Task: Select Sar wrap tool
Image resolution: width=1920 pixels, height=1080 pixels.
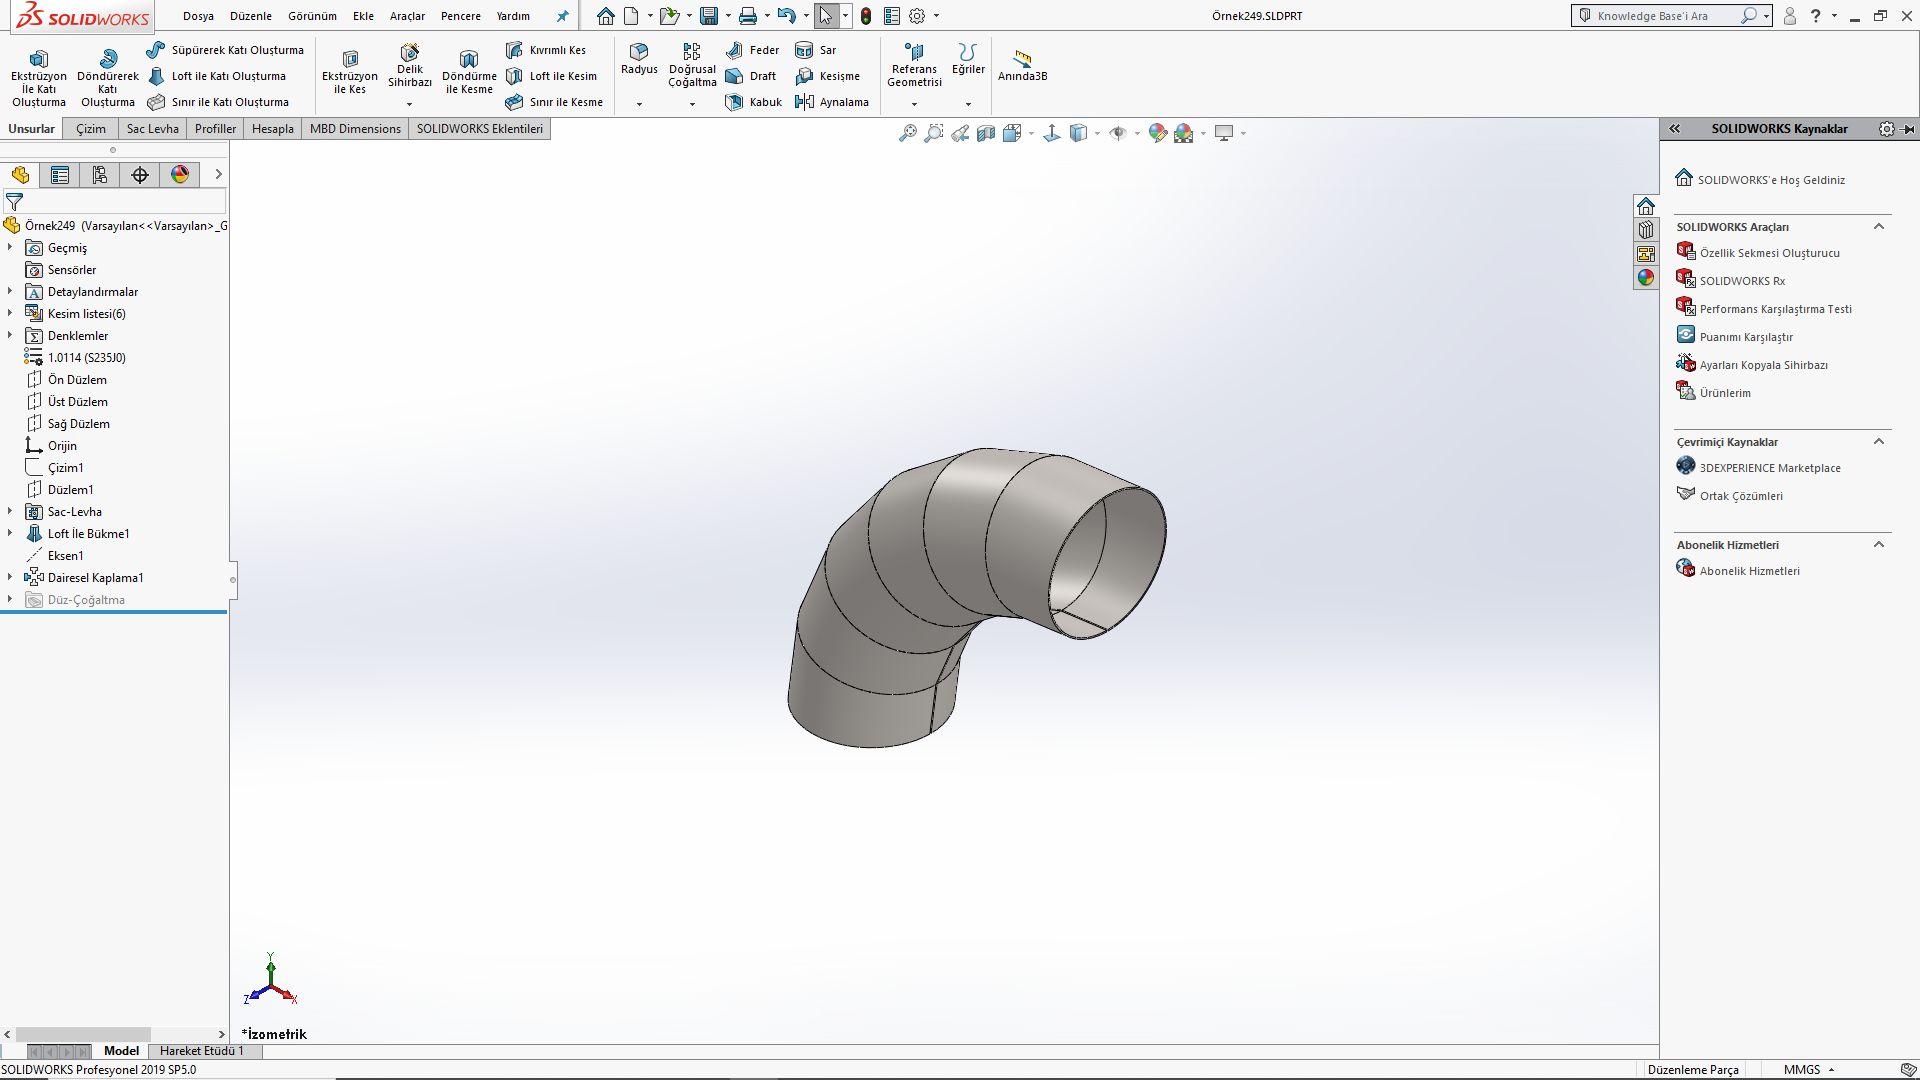Action: point(816,50)
